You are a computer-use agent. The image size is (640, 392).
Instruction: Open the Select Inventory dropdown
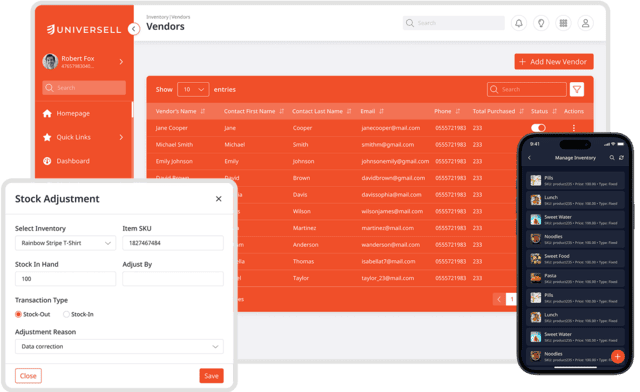point(65,243)
